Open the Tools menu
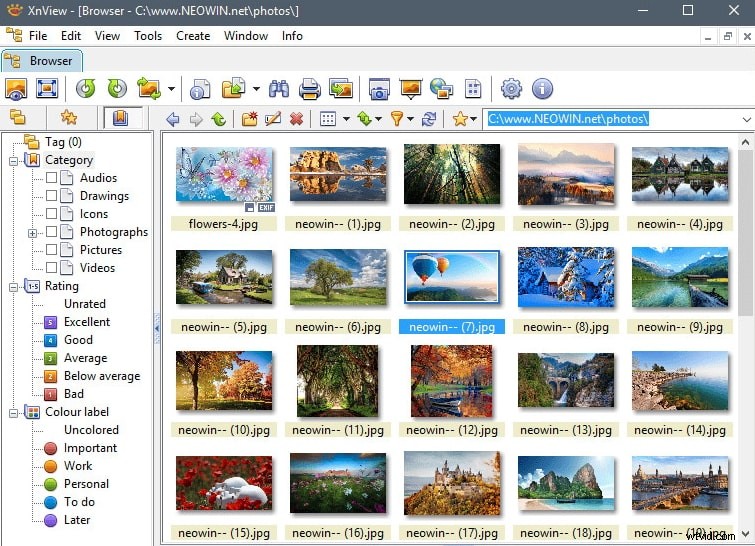 tap(148, 36)
